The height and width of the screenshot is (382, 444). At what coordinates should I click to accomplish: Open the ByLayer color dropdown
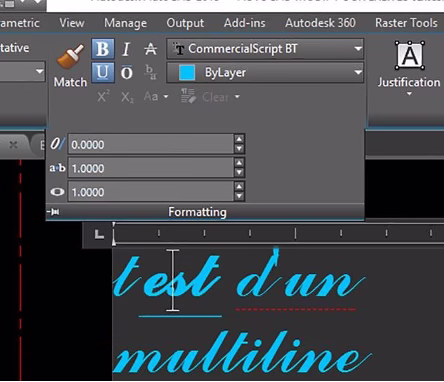(x=265, y=72)
